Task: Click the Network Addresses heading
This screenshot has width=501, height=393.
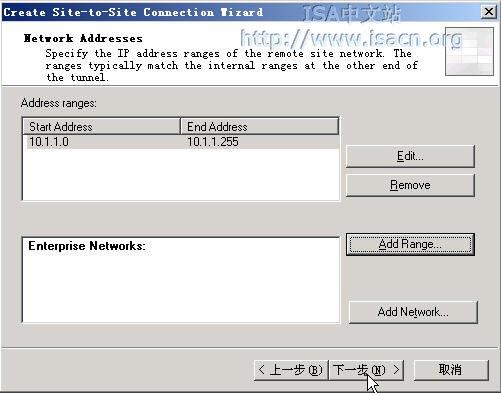Action: (x=83, y=38)
